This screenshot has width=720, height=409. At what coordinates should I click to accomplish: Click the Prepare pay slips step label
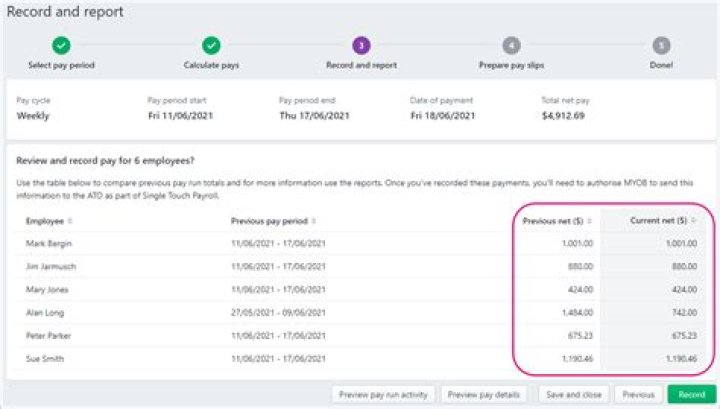coord(511,65)
